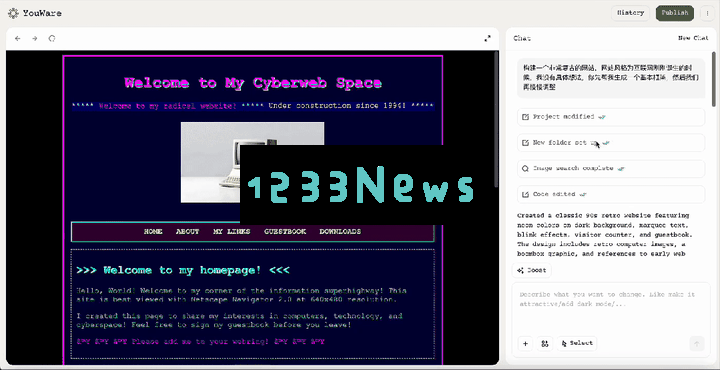The height and width of the screenshot is (370, 720).
Task: Click the YouWare gear logo icon
Action: point(13,13)
